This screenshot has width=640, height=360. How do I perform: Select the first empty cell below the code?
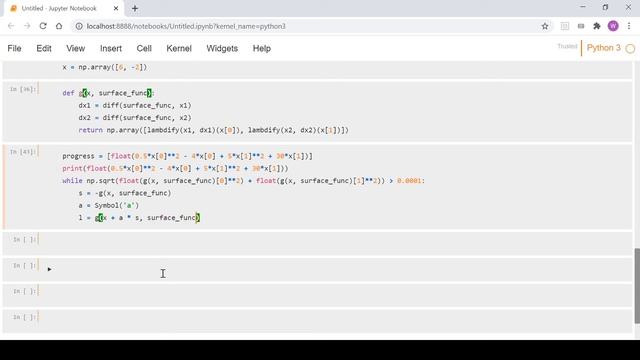click(x=318, y=243)
